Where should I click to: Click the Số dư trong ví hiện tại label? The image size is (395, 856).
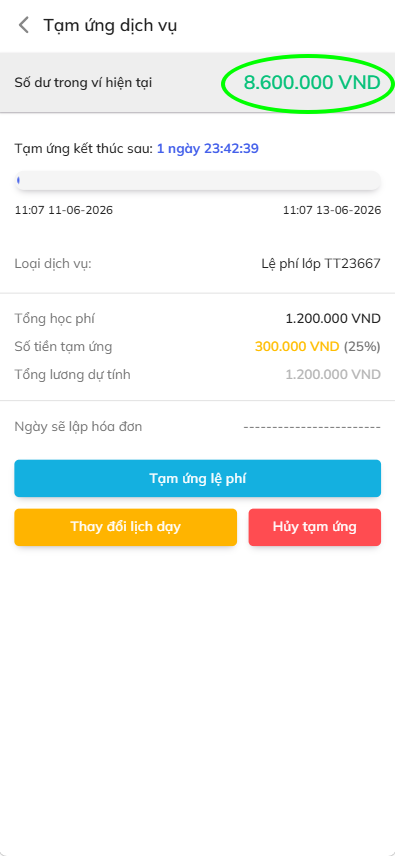pos(83,83)
